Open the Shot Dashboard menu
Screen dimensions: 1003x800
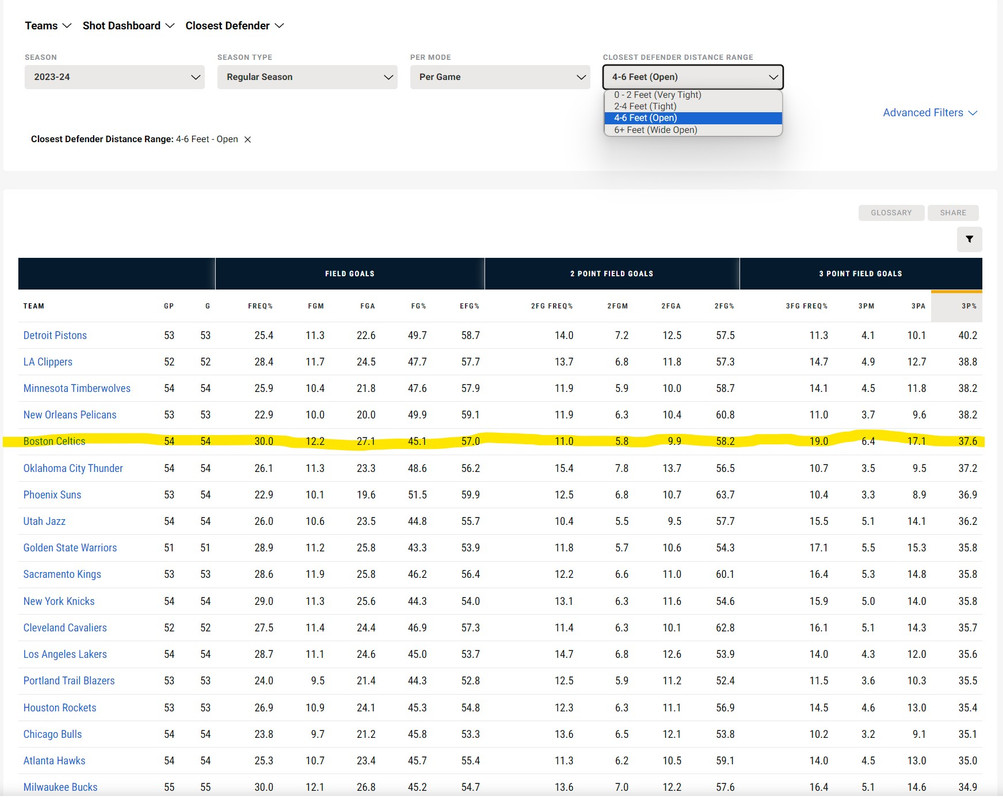pos(128,26)
